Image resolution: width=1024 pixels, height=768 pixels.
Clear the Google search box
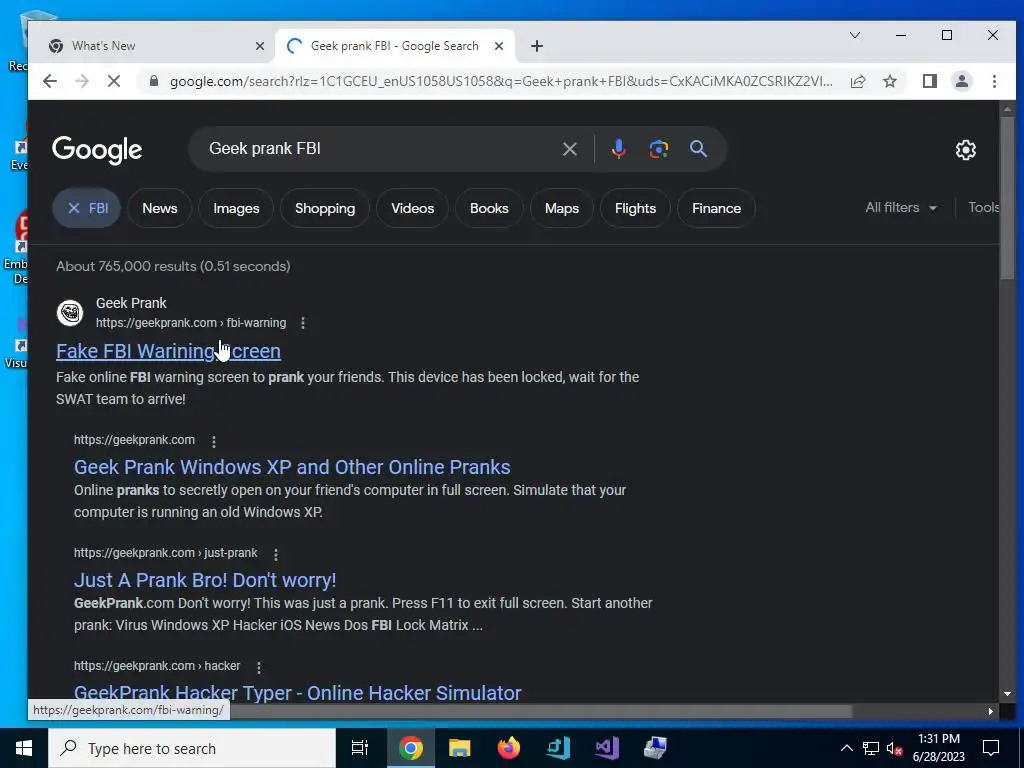(x=569, y=149)
